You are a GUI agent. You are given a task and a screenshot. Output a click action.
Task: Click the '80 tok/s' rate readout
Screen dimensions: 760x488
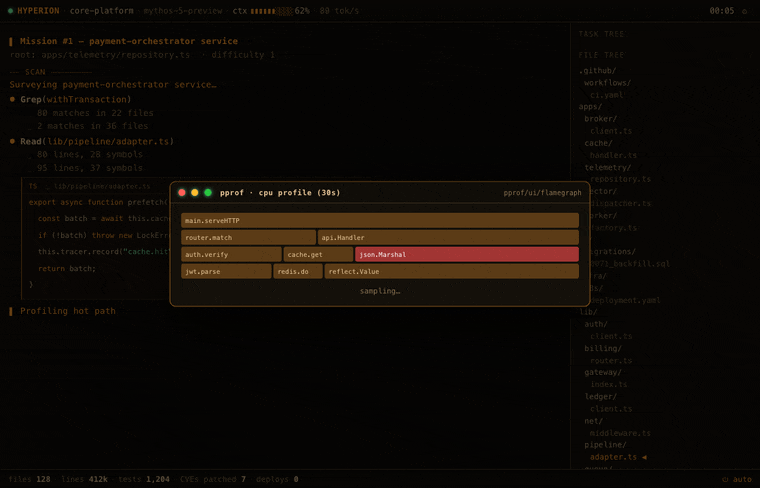339,11
